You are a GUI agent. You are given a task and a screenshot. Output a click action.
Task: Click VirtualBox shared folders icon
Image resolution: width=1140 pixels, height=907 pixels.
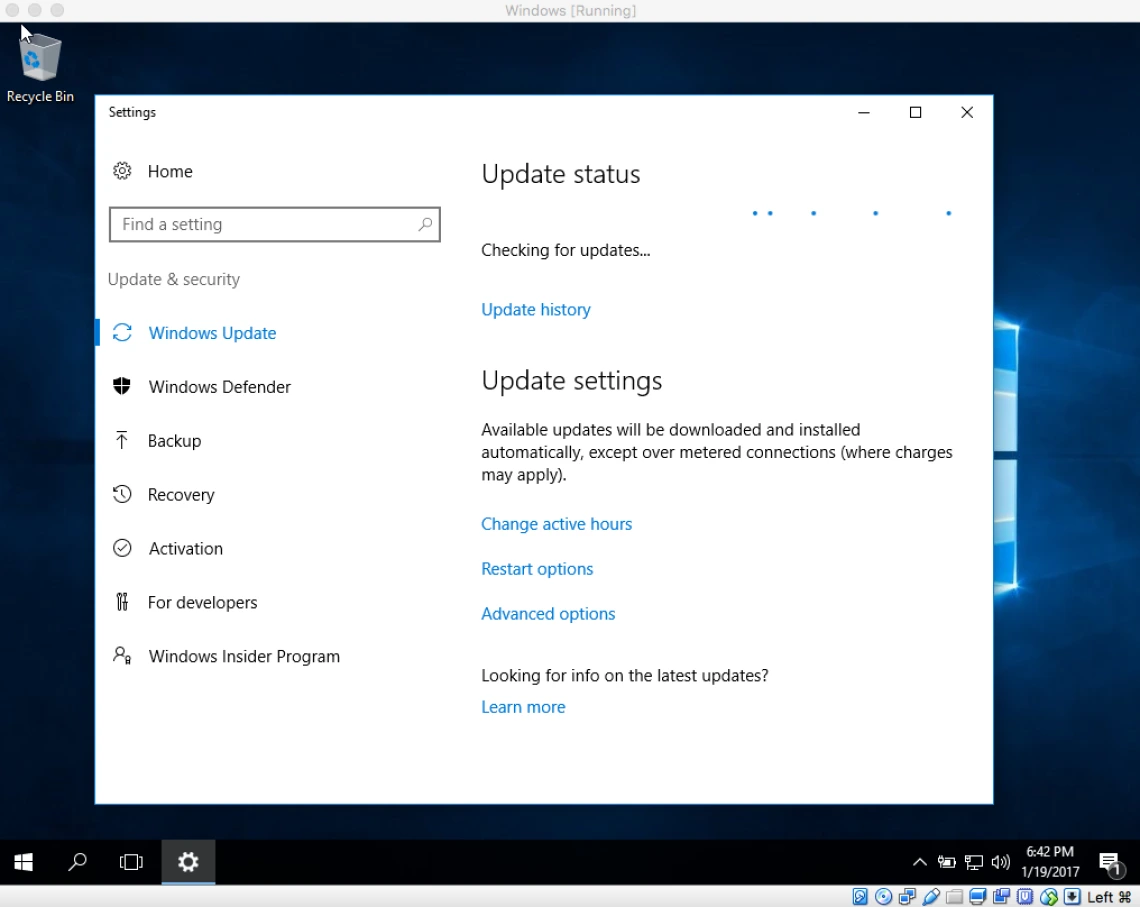[954, 897]
